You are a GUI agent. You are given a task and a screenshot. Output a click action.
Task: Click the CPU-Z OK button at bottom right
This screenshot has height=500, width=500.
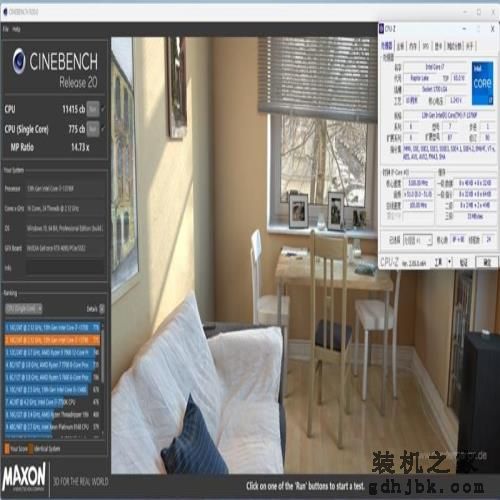pos(487,262)
